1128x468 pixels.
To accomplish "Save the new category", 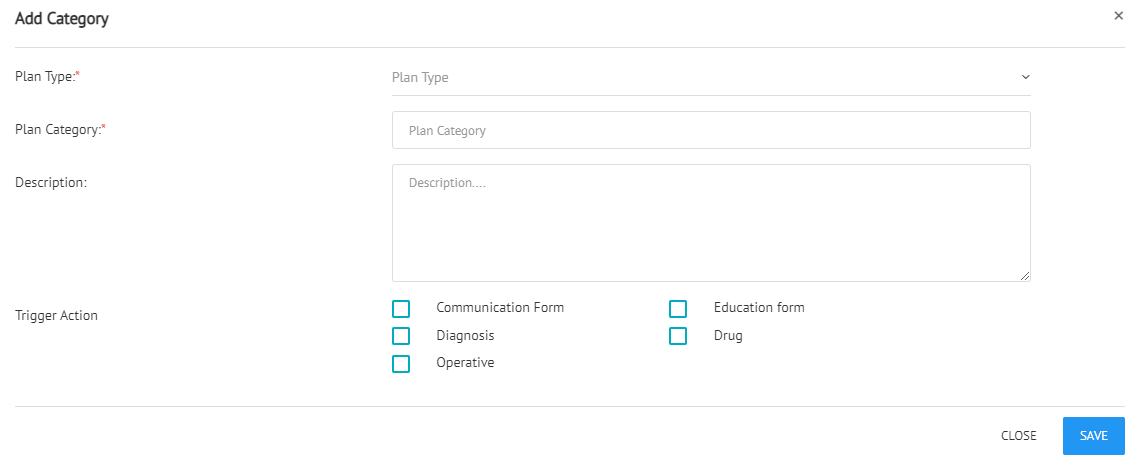I will pyautogui.click(x=1093, y=436).
